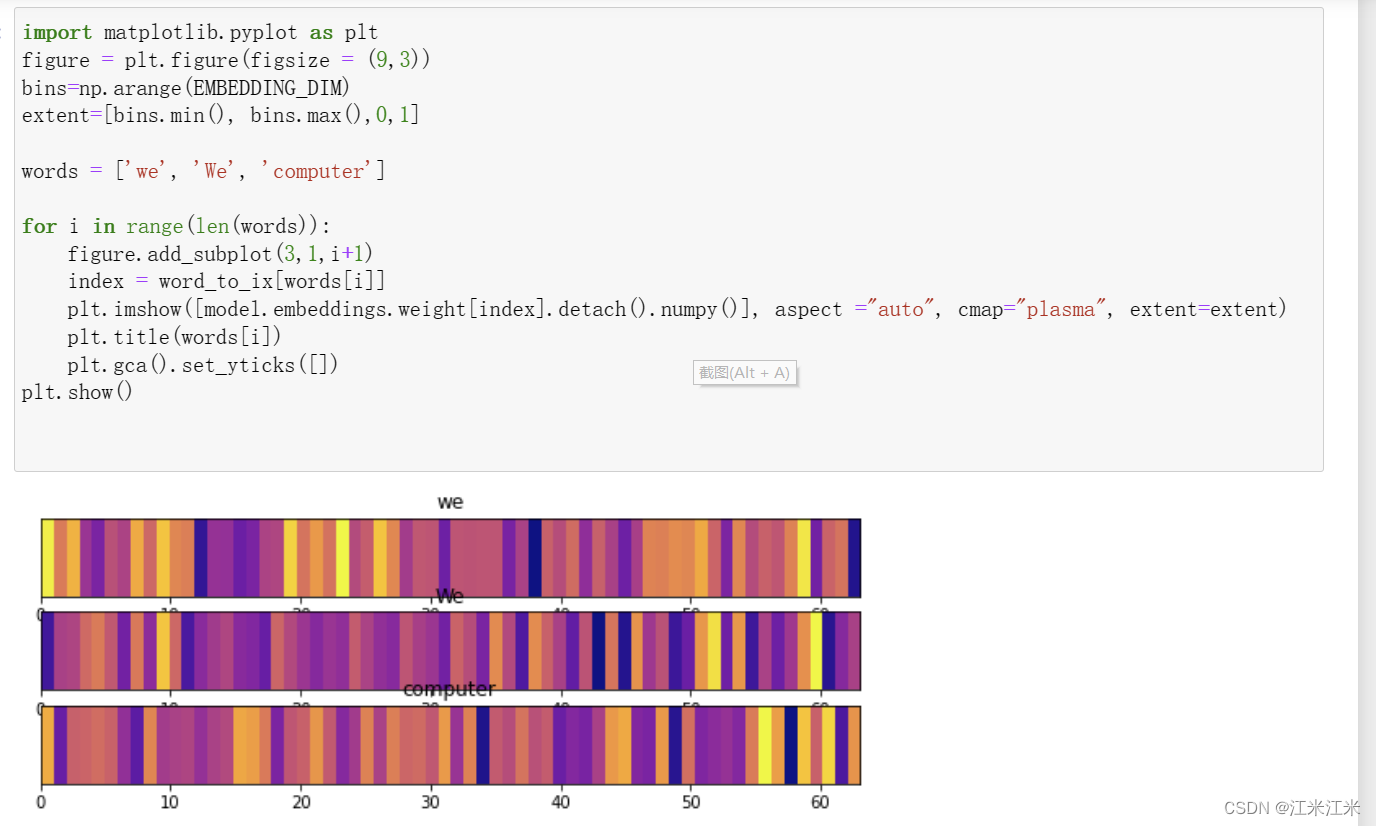Screen dimensions: 1376x826
Task: Click the plt.imshow call line
Action: point(678,309)
